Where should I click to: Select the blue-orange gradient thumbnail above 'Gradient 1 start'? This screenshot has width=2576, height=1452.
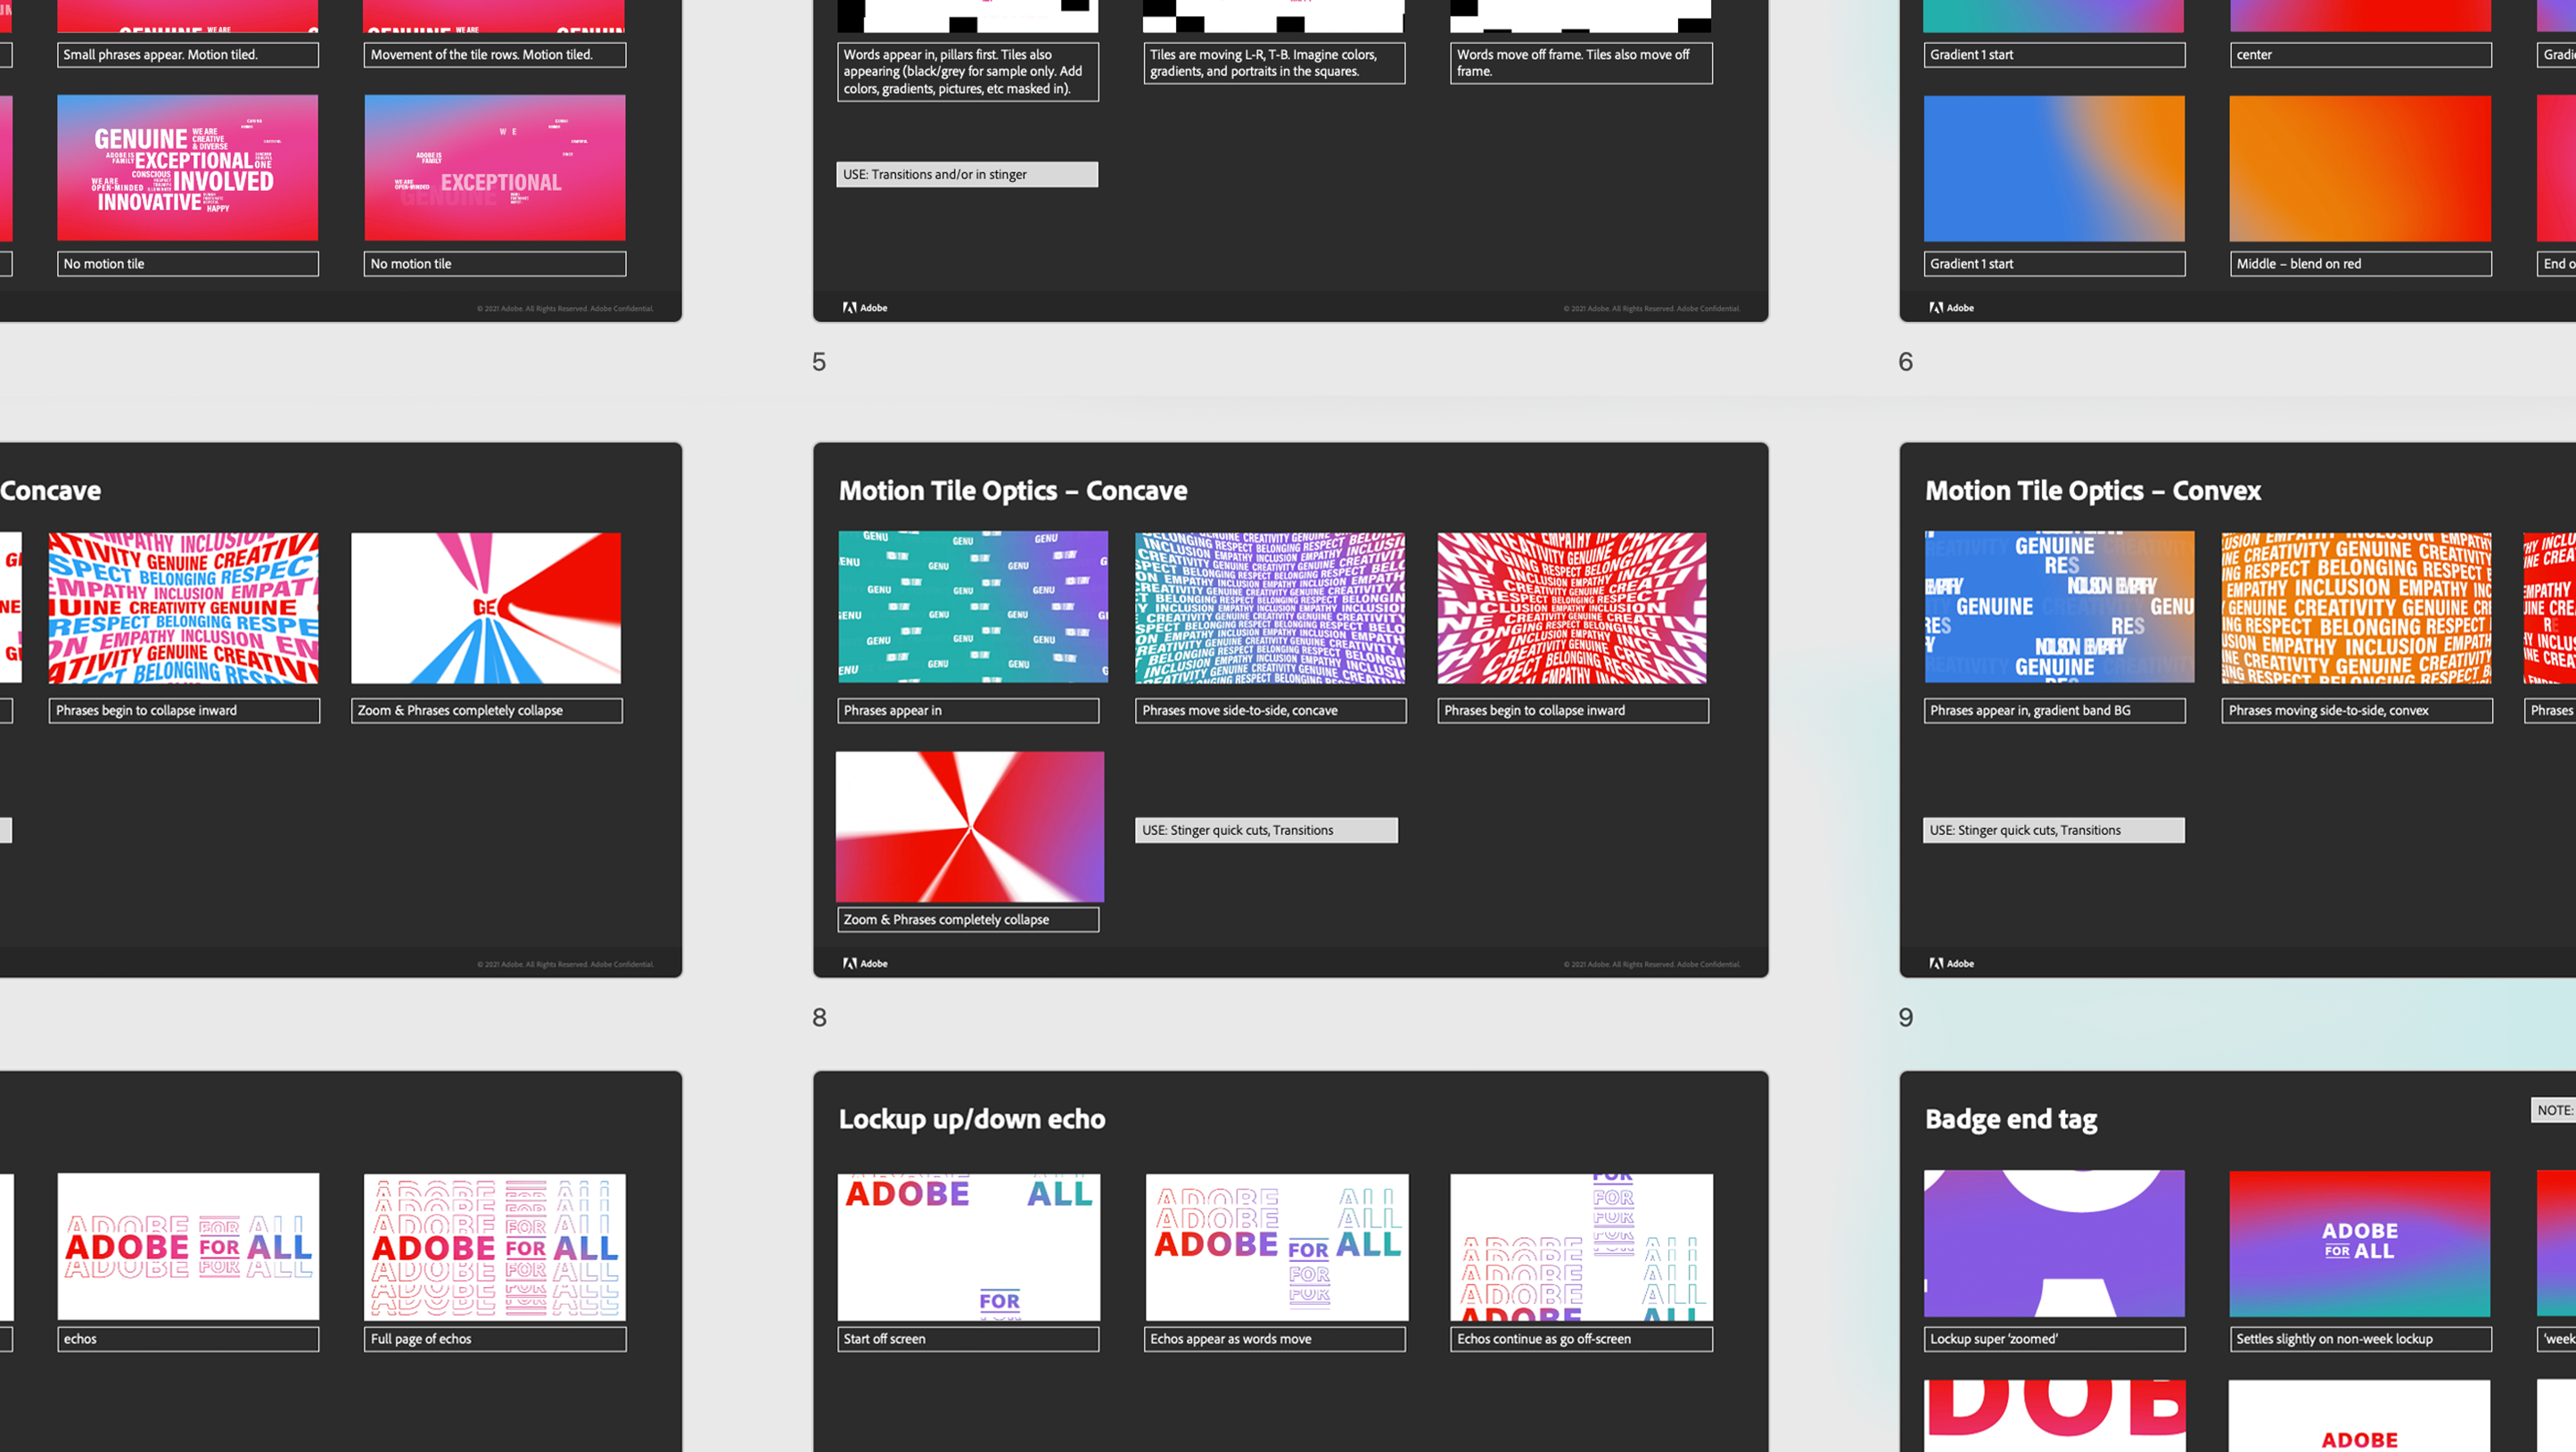[2054, 168]
